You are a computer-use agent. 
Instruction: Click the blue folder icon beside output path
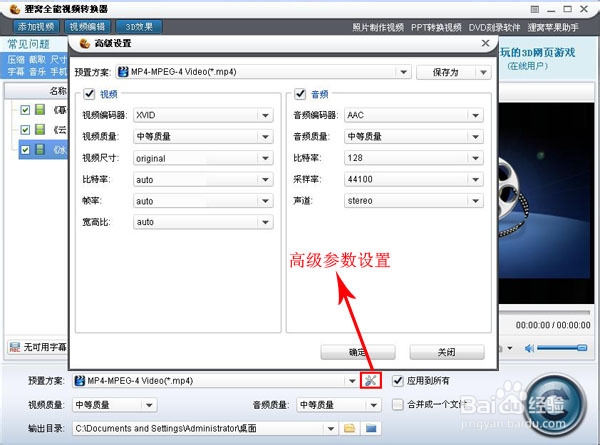371,428
